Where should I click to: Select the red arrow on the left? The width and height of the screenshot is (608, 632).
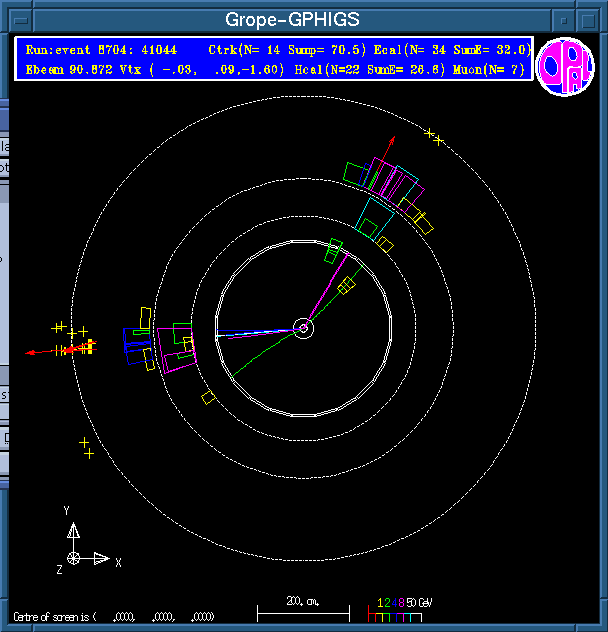click(45, 351)
